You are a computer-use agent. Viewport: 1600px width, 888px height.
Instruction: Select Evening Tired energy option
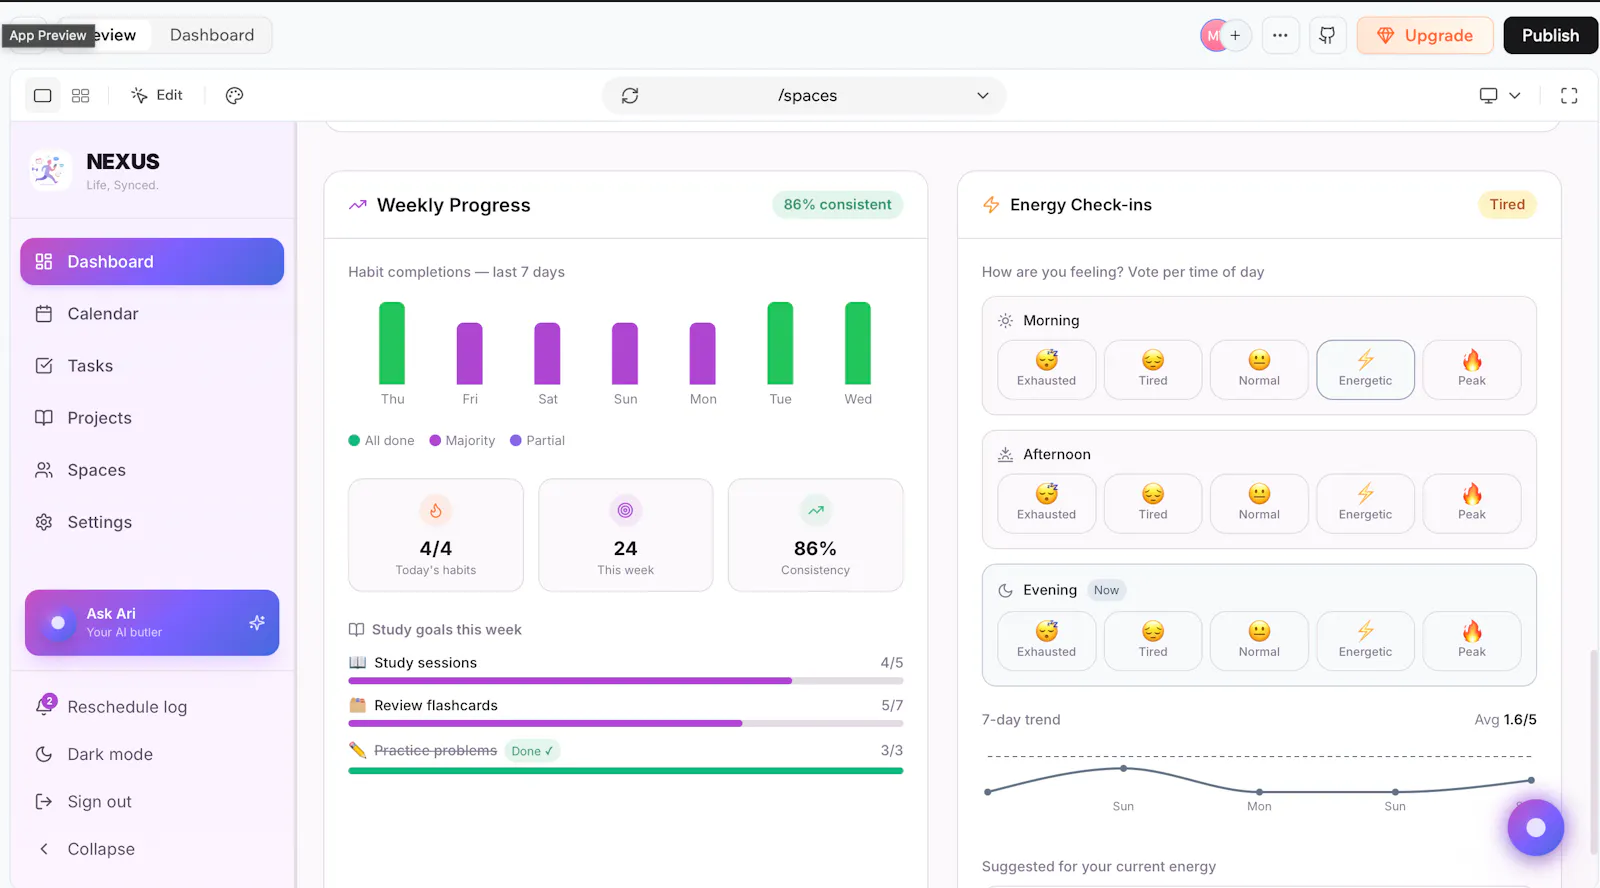pos(1153,641)
